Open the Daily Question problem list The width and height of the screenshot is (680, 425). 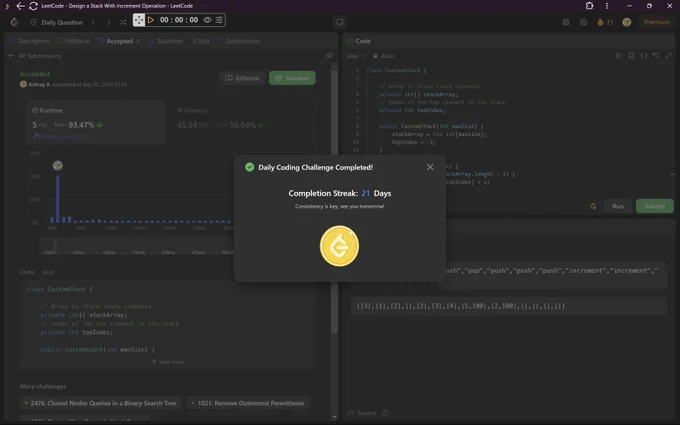point(56,22)
